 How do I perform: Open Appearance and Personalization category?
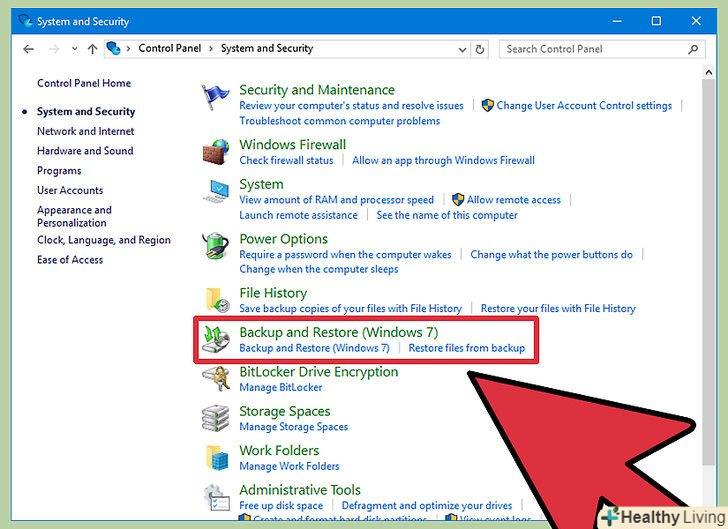click(74, 216)
